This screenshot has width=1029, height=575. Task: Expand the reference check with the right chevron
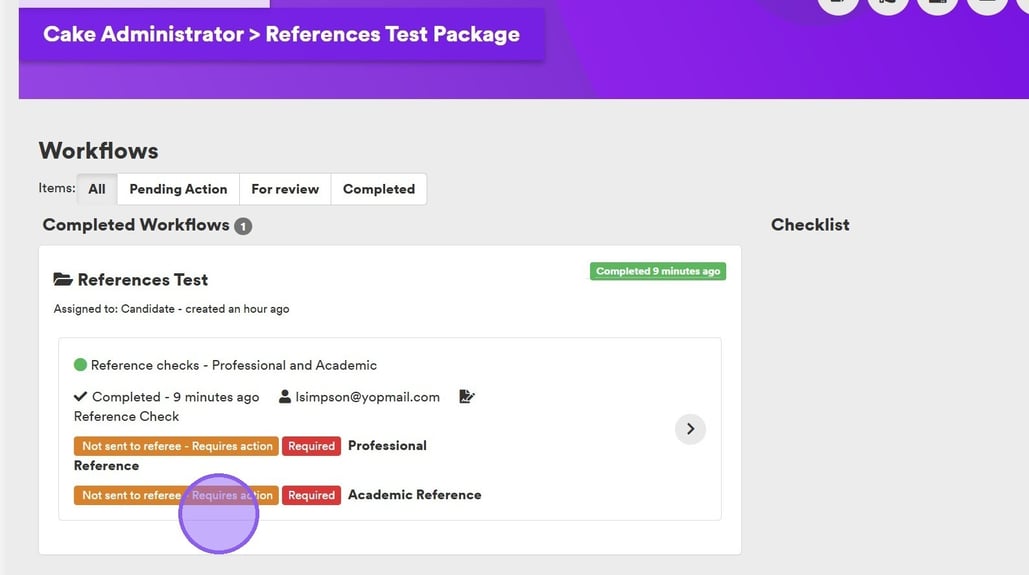(690, 429)
